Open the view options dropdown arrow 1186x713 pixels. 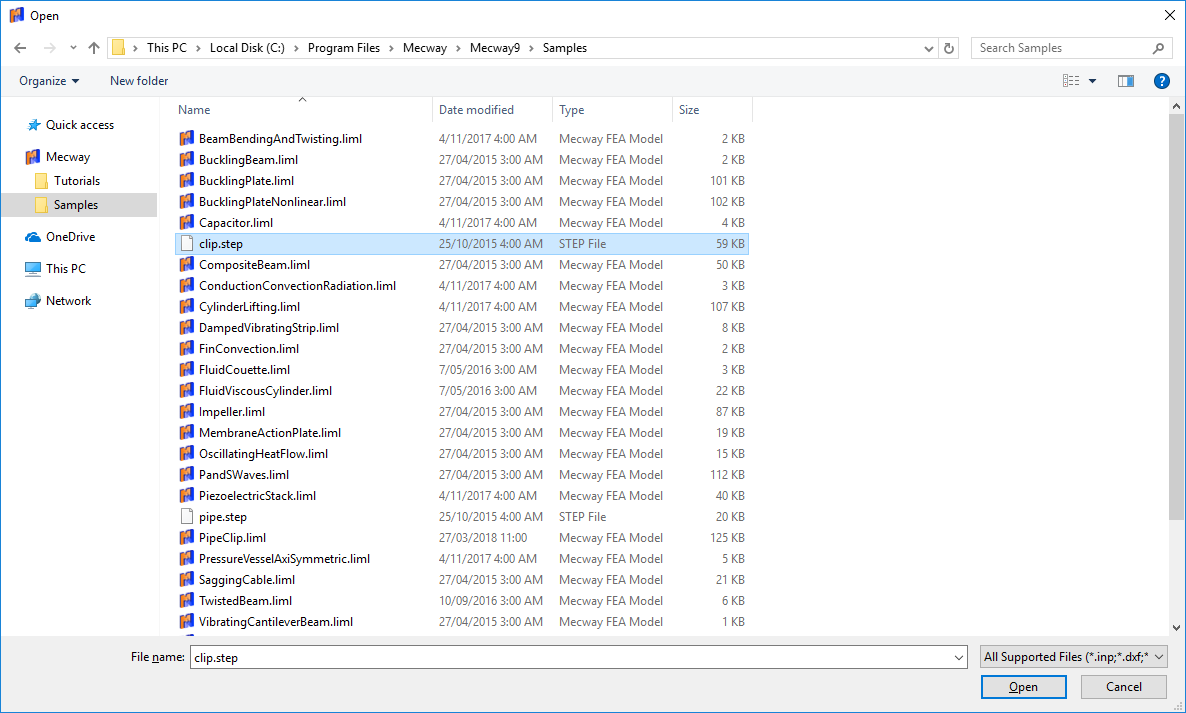(x=1092, y=81)
